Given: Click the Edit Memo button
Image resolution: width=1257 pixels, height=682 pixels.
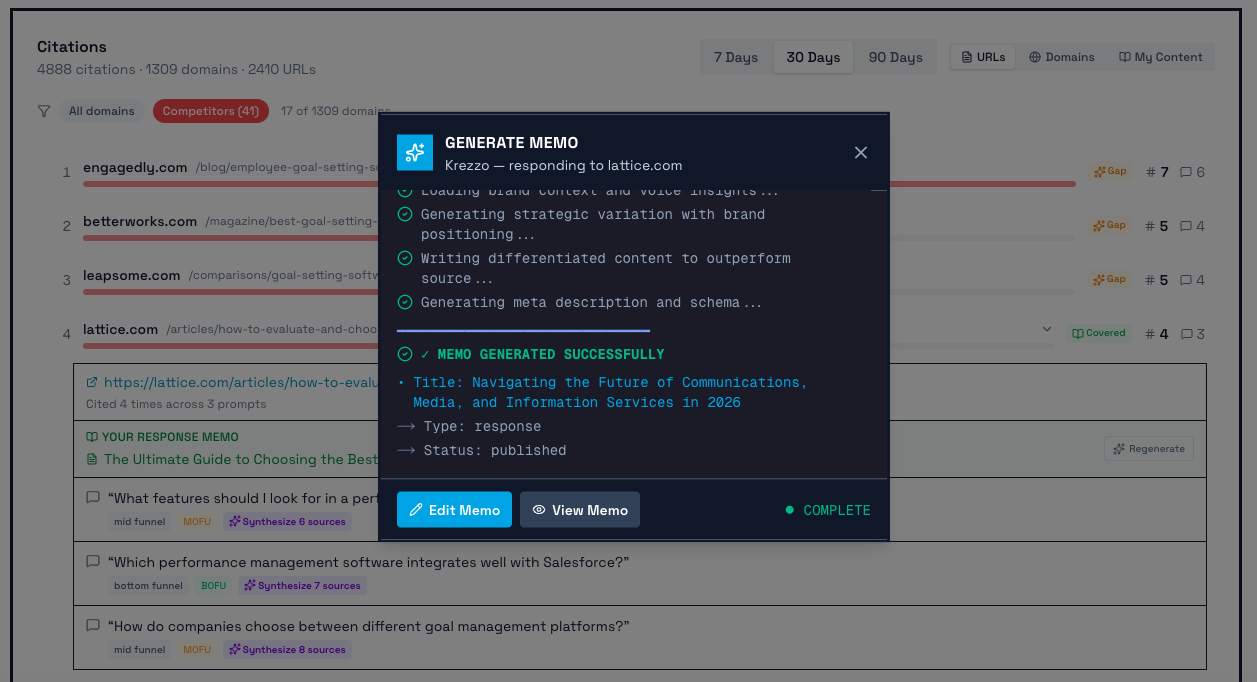Looking at the screenshot, I should coord(454,509).
